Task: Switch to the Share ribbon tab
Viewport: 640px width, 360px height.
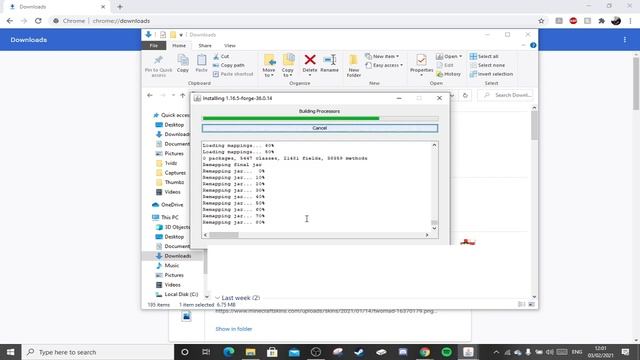Action: [205, 46]
